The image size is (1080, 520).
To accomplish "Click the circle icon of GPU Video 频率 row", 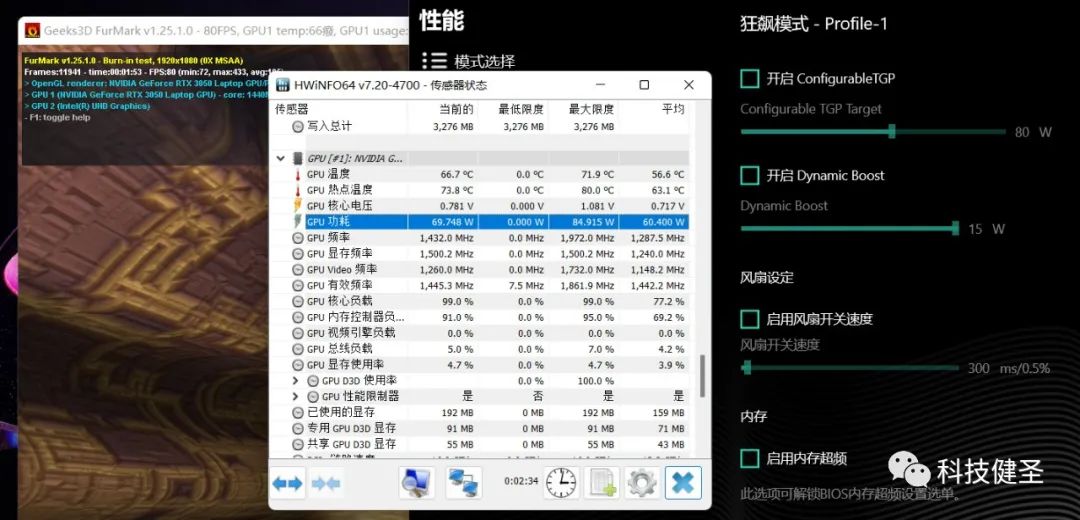I will (x=298, y=269).
